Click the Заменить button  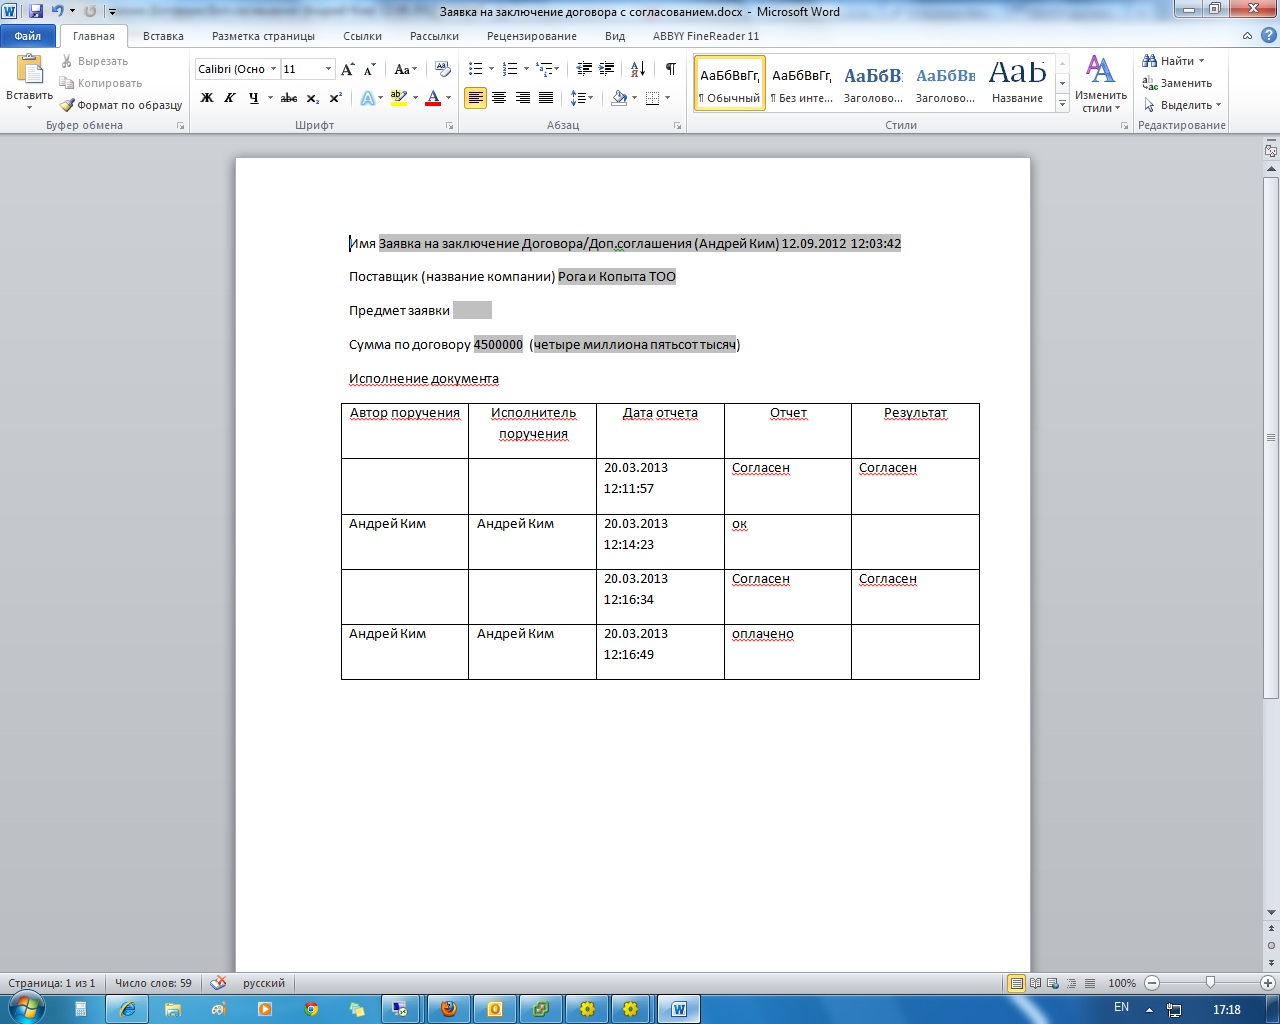1178,83
